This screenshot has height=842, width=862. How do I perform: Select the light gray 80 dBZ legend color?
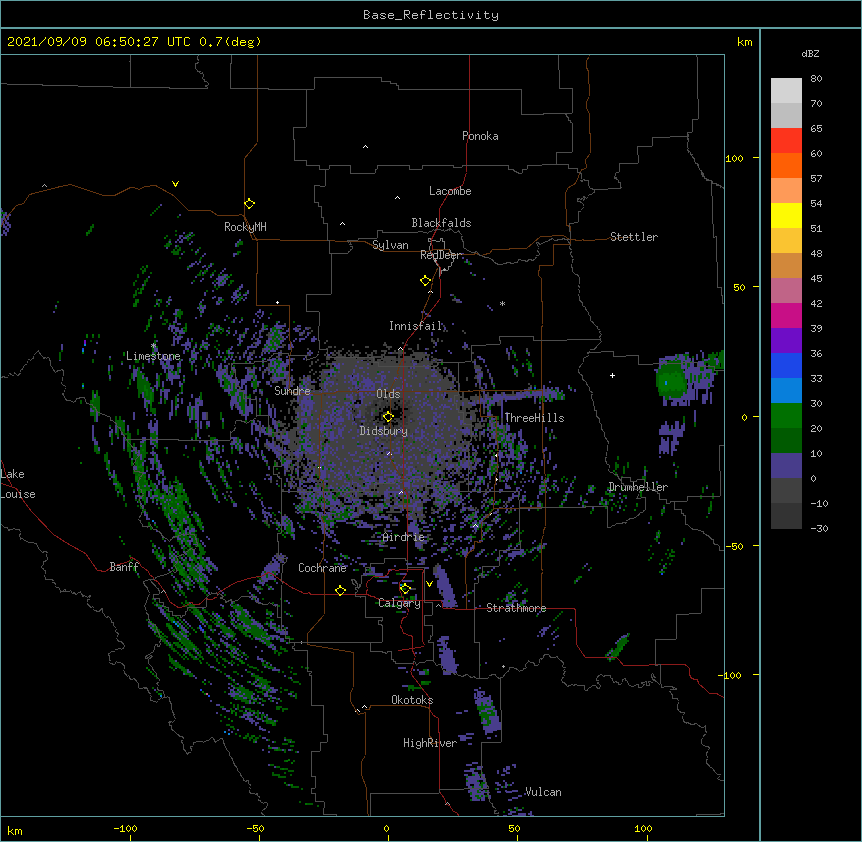pos(786,91)
